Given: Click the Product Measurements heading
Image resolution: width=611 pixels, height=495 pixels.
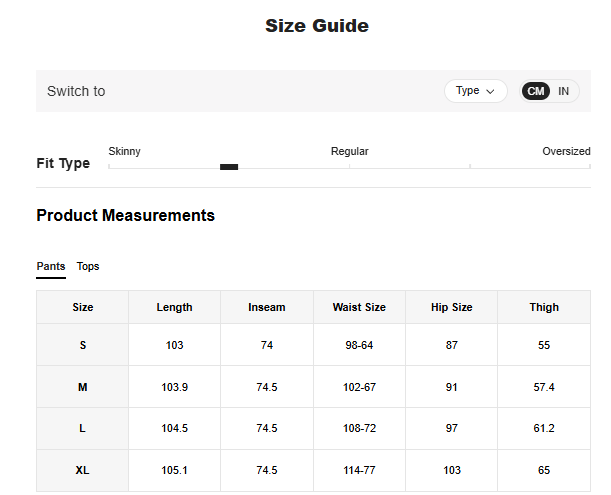Looking at the screenshot, I should [125, 216].
